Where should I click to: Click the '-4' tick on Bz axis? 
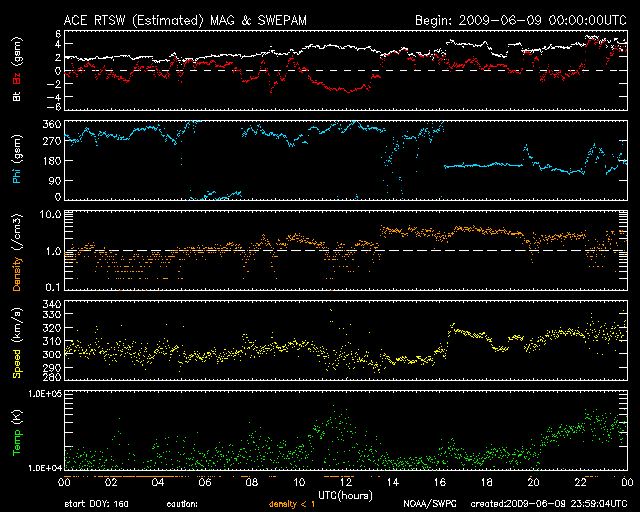point(53,97)
